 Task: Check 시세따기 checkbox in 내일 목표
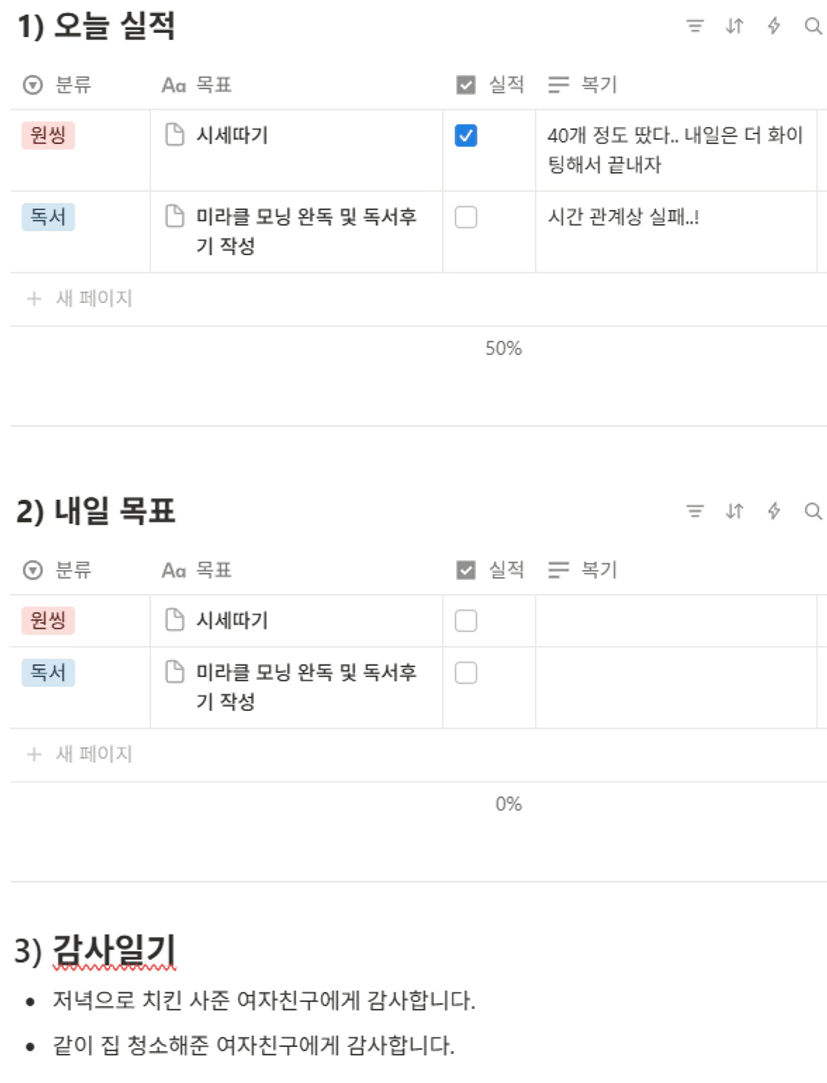click(x=466, y=620)
